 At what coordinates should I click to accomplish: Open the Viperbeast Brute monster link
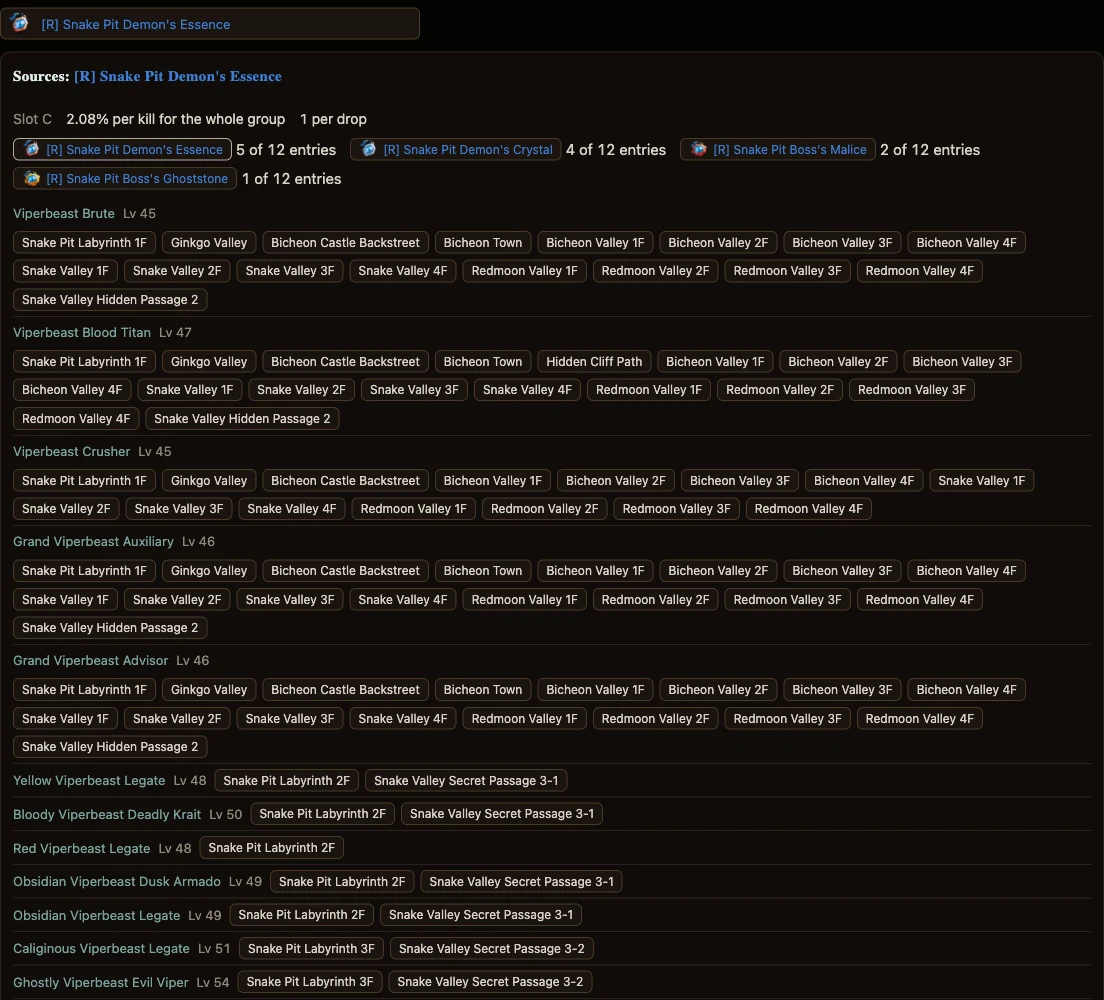[64, 213]
